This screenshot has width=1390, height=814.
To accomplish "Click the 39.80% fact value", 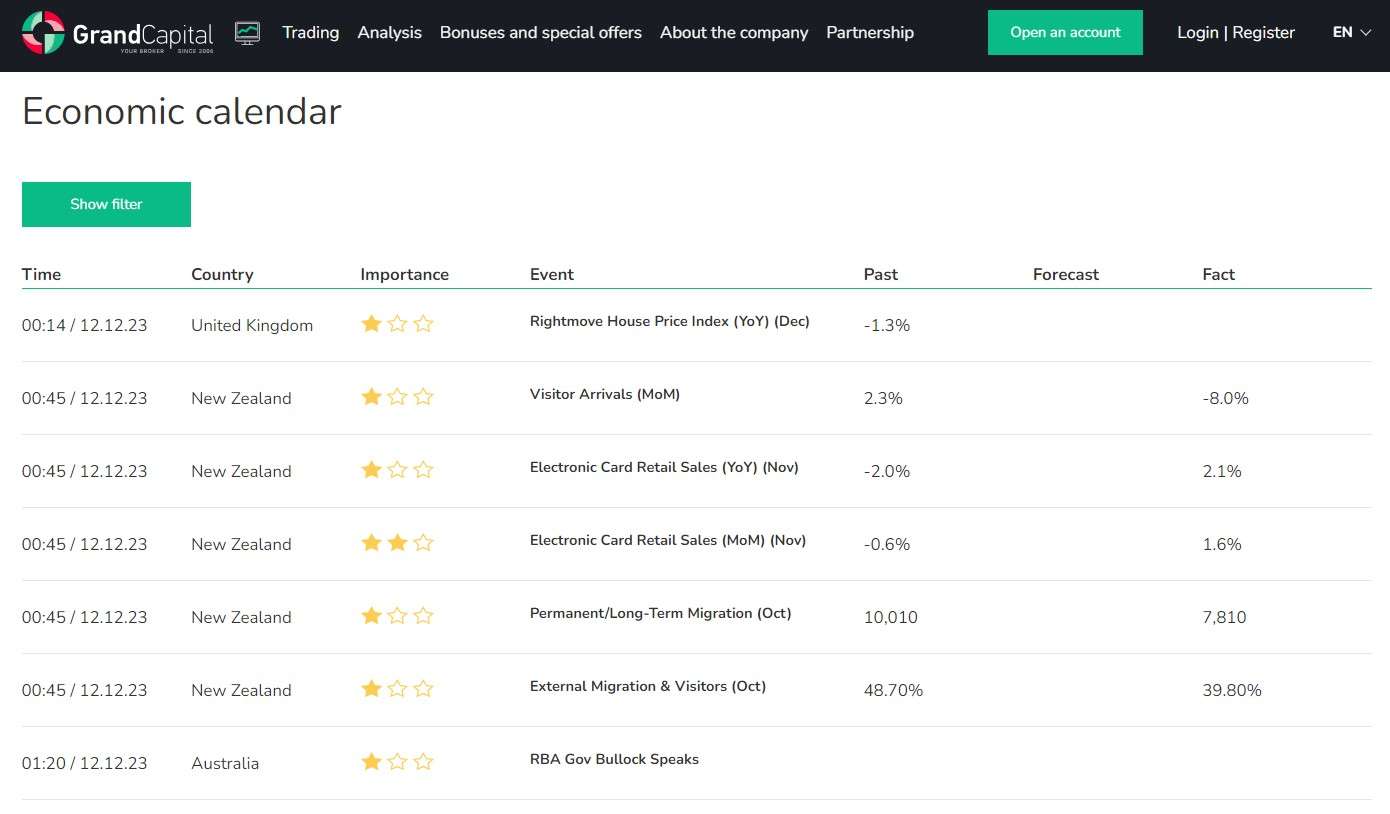I will [x=1232, y=690].
